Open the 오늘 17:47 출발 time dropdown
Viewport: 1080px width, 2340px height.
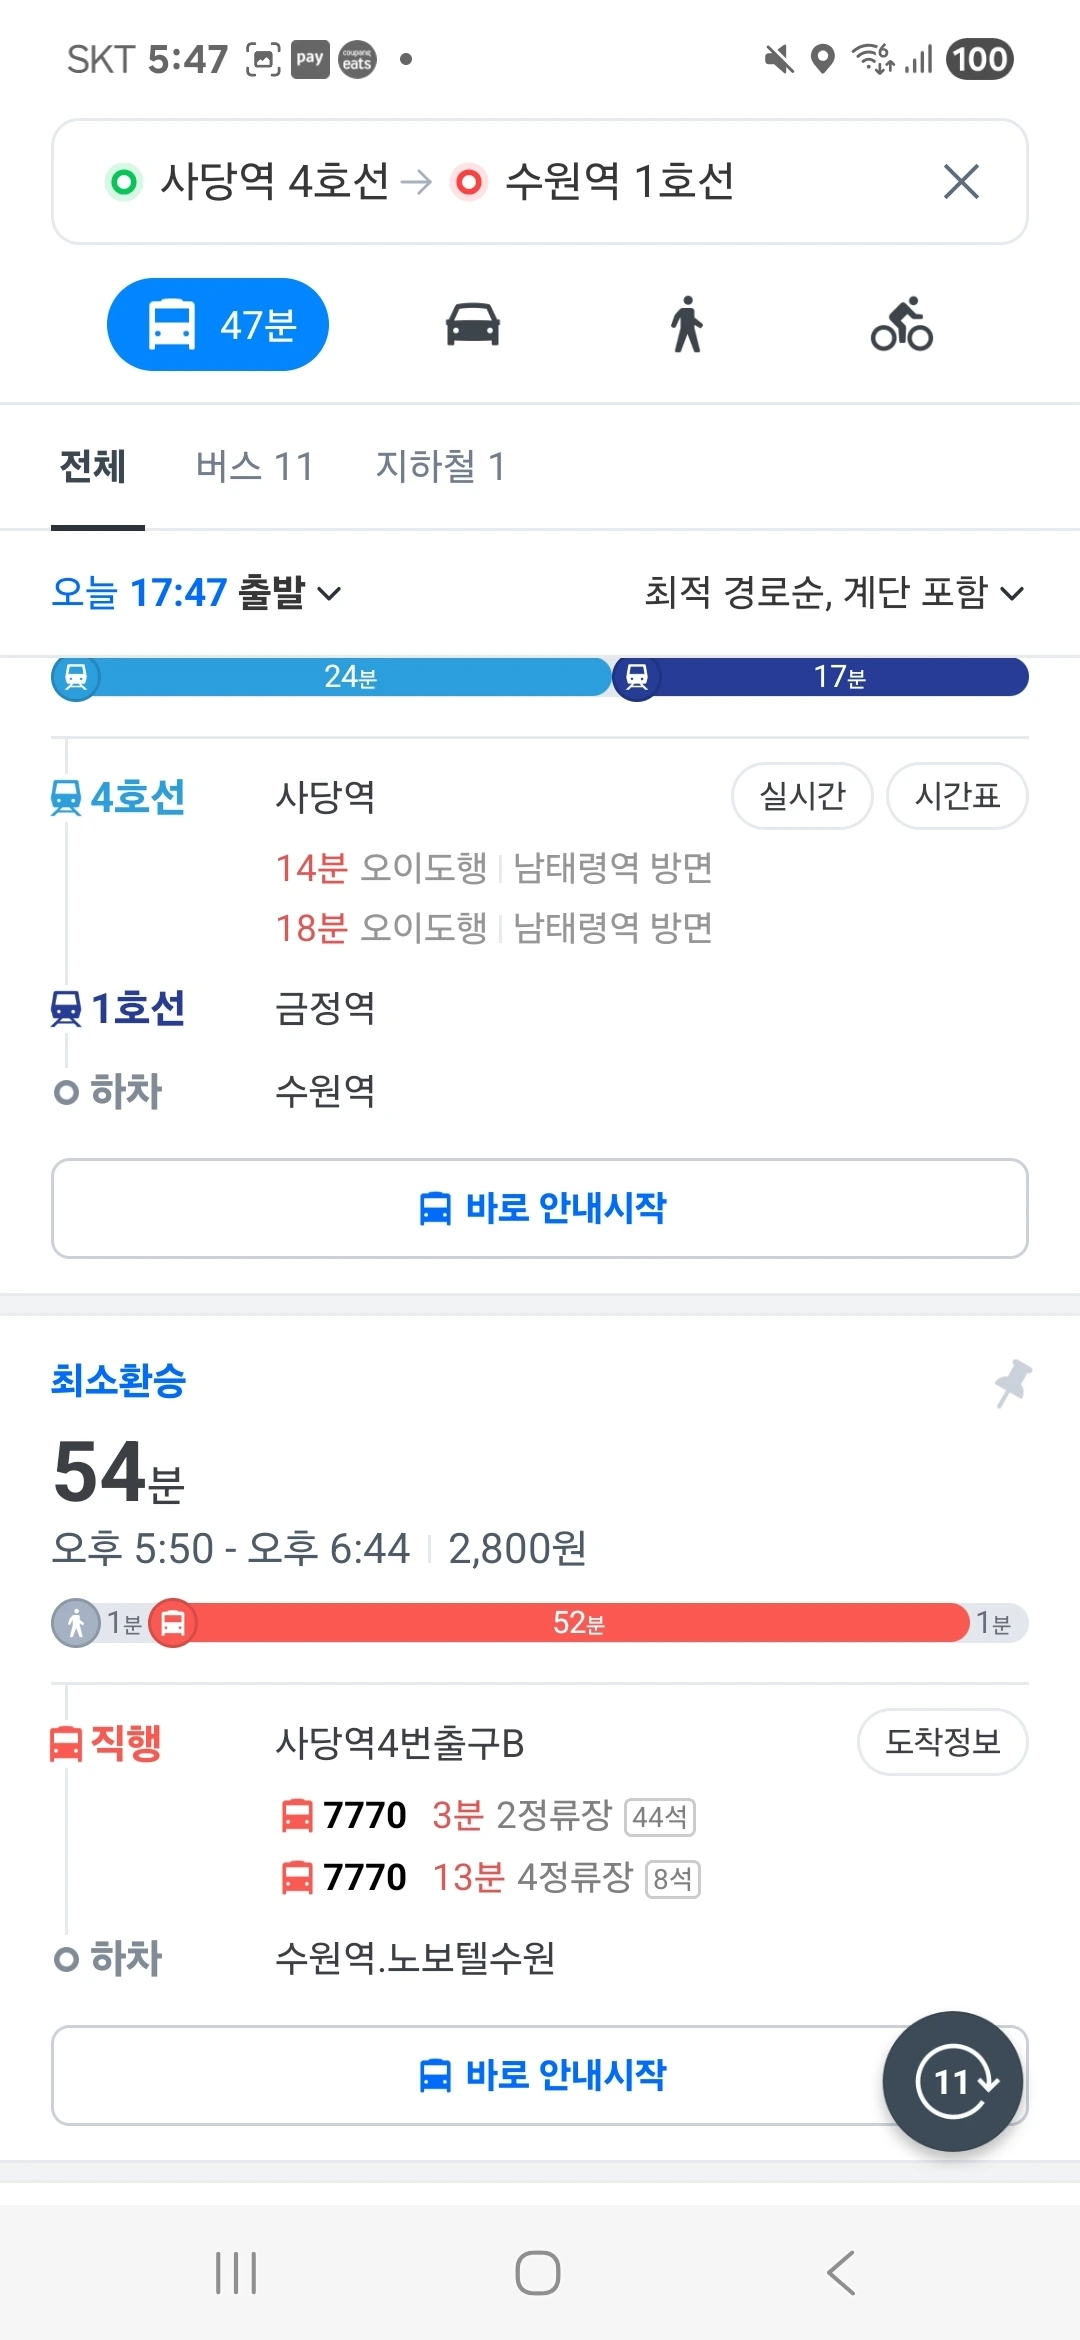(x=196, y=593)
